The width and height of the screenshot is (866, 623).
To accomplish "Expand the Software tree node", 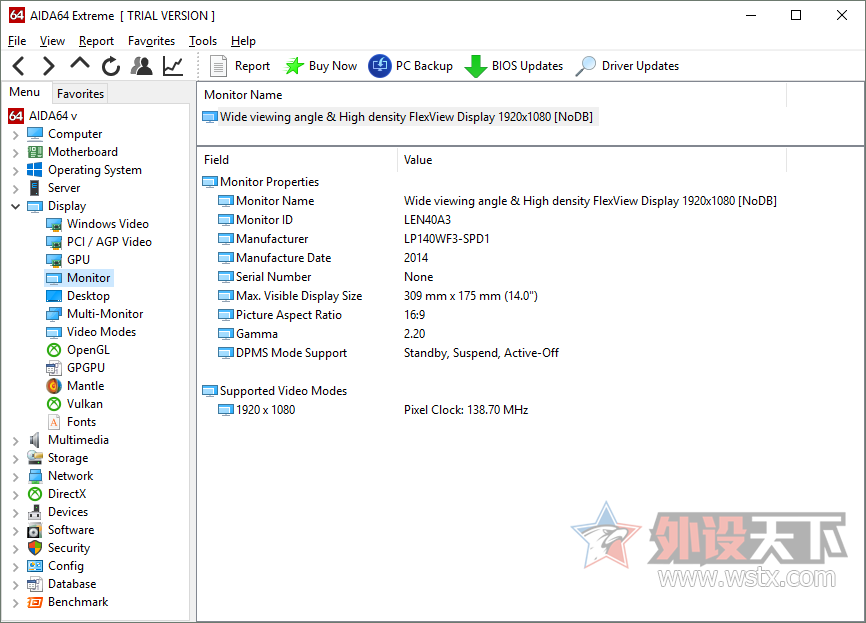I will (15, 530).
